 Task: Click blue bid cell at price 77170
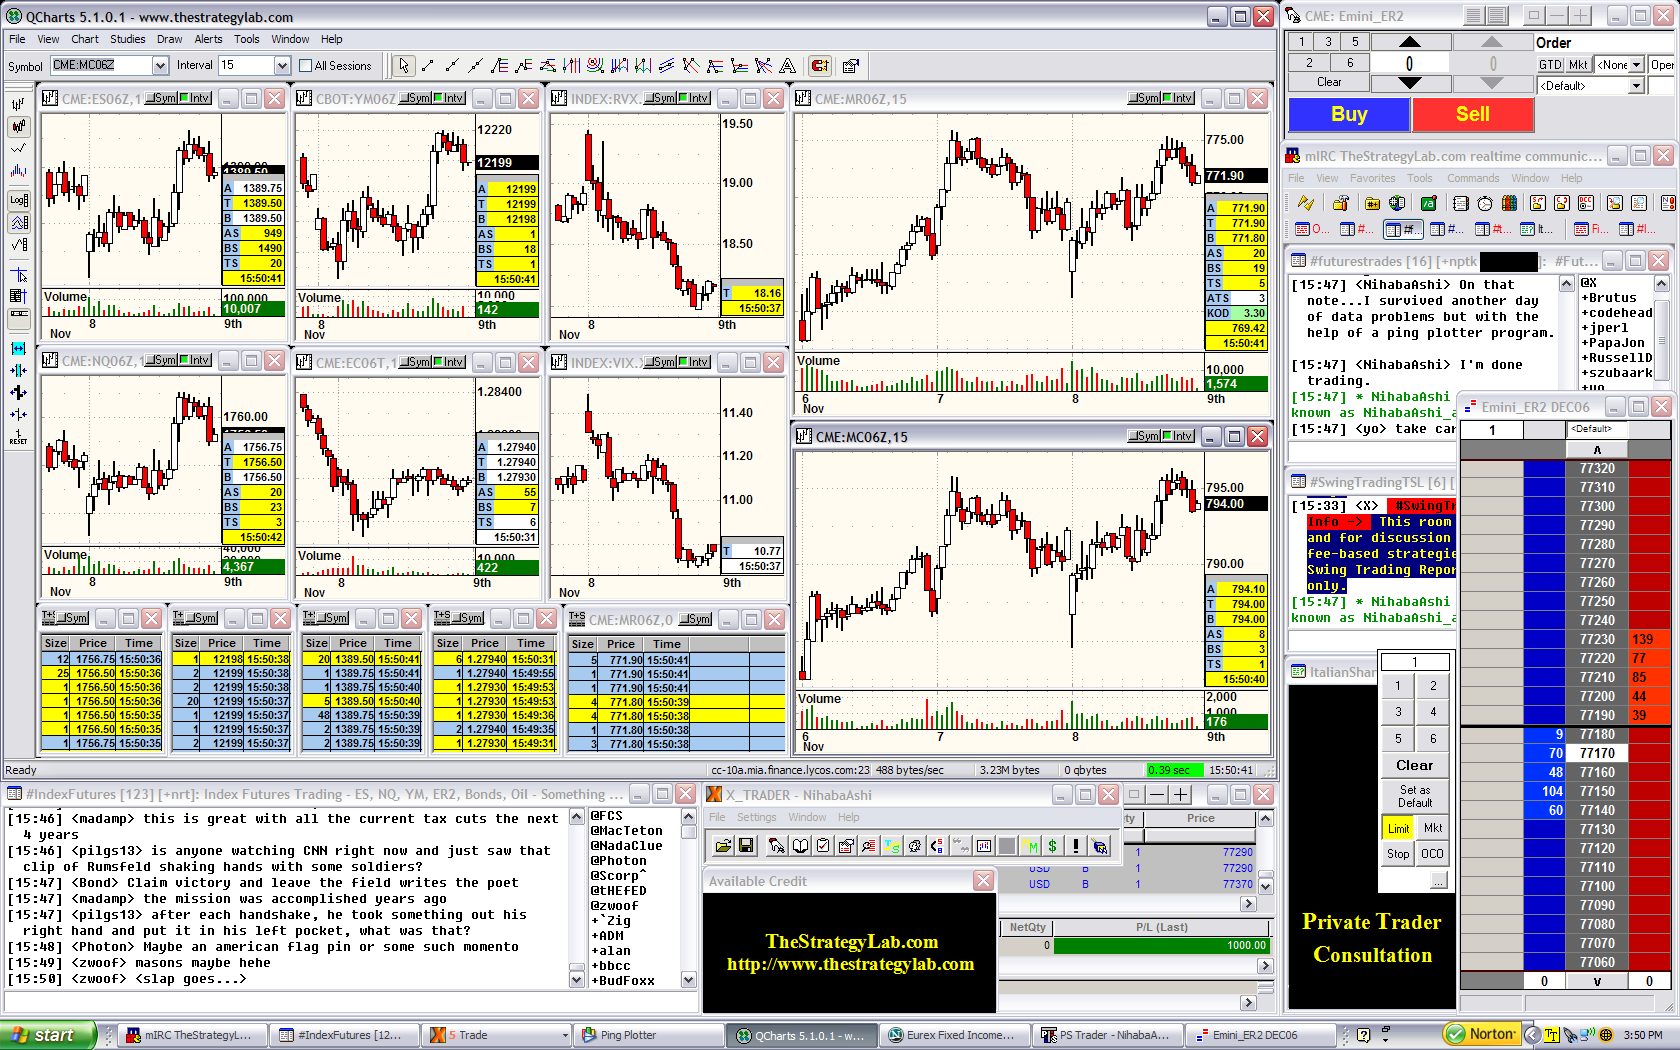1544,753
